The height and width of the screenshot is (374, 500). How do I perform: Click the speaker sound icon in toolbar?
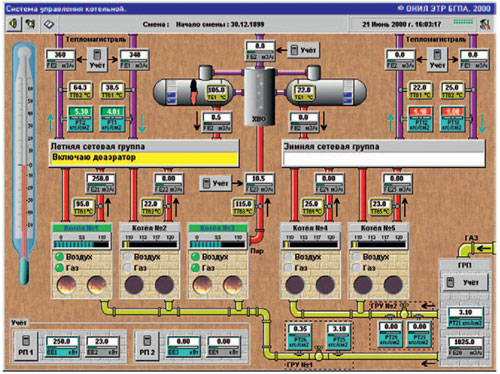(14, 24)
